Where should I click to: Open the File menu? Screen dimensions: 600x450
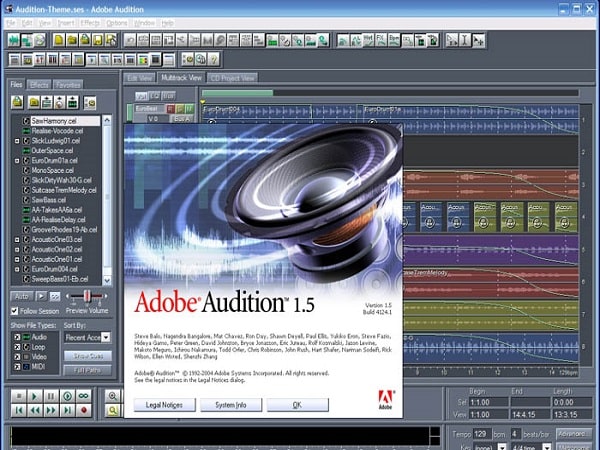click(11, 23)
